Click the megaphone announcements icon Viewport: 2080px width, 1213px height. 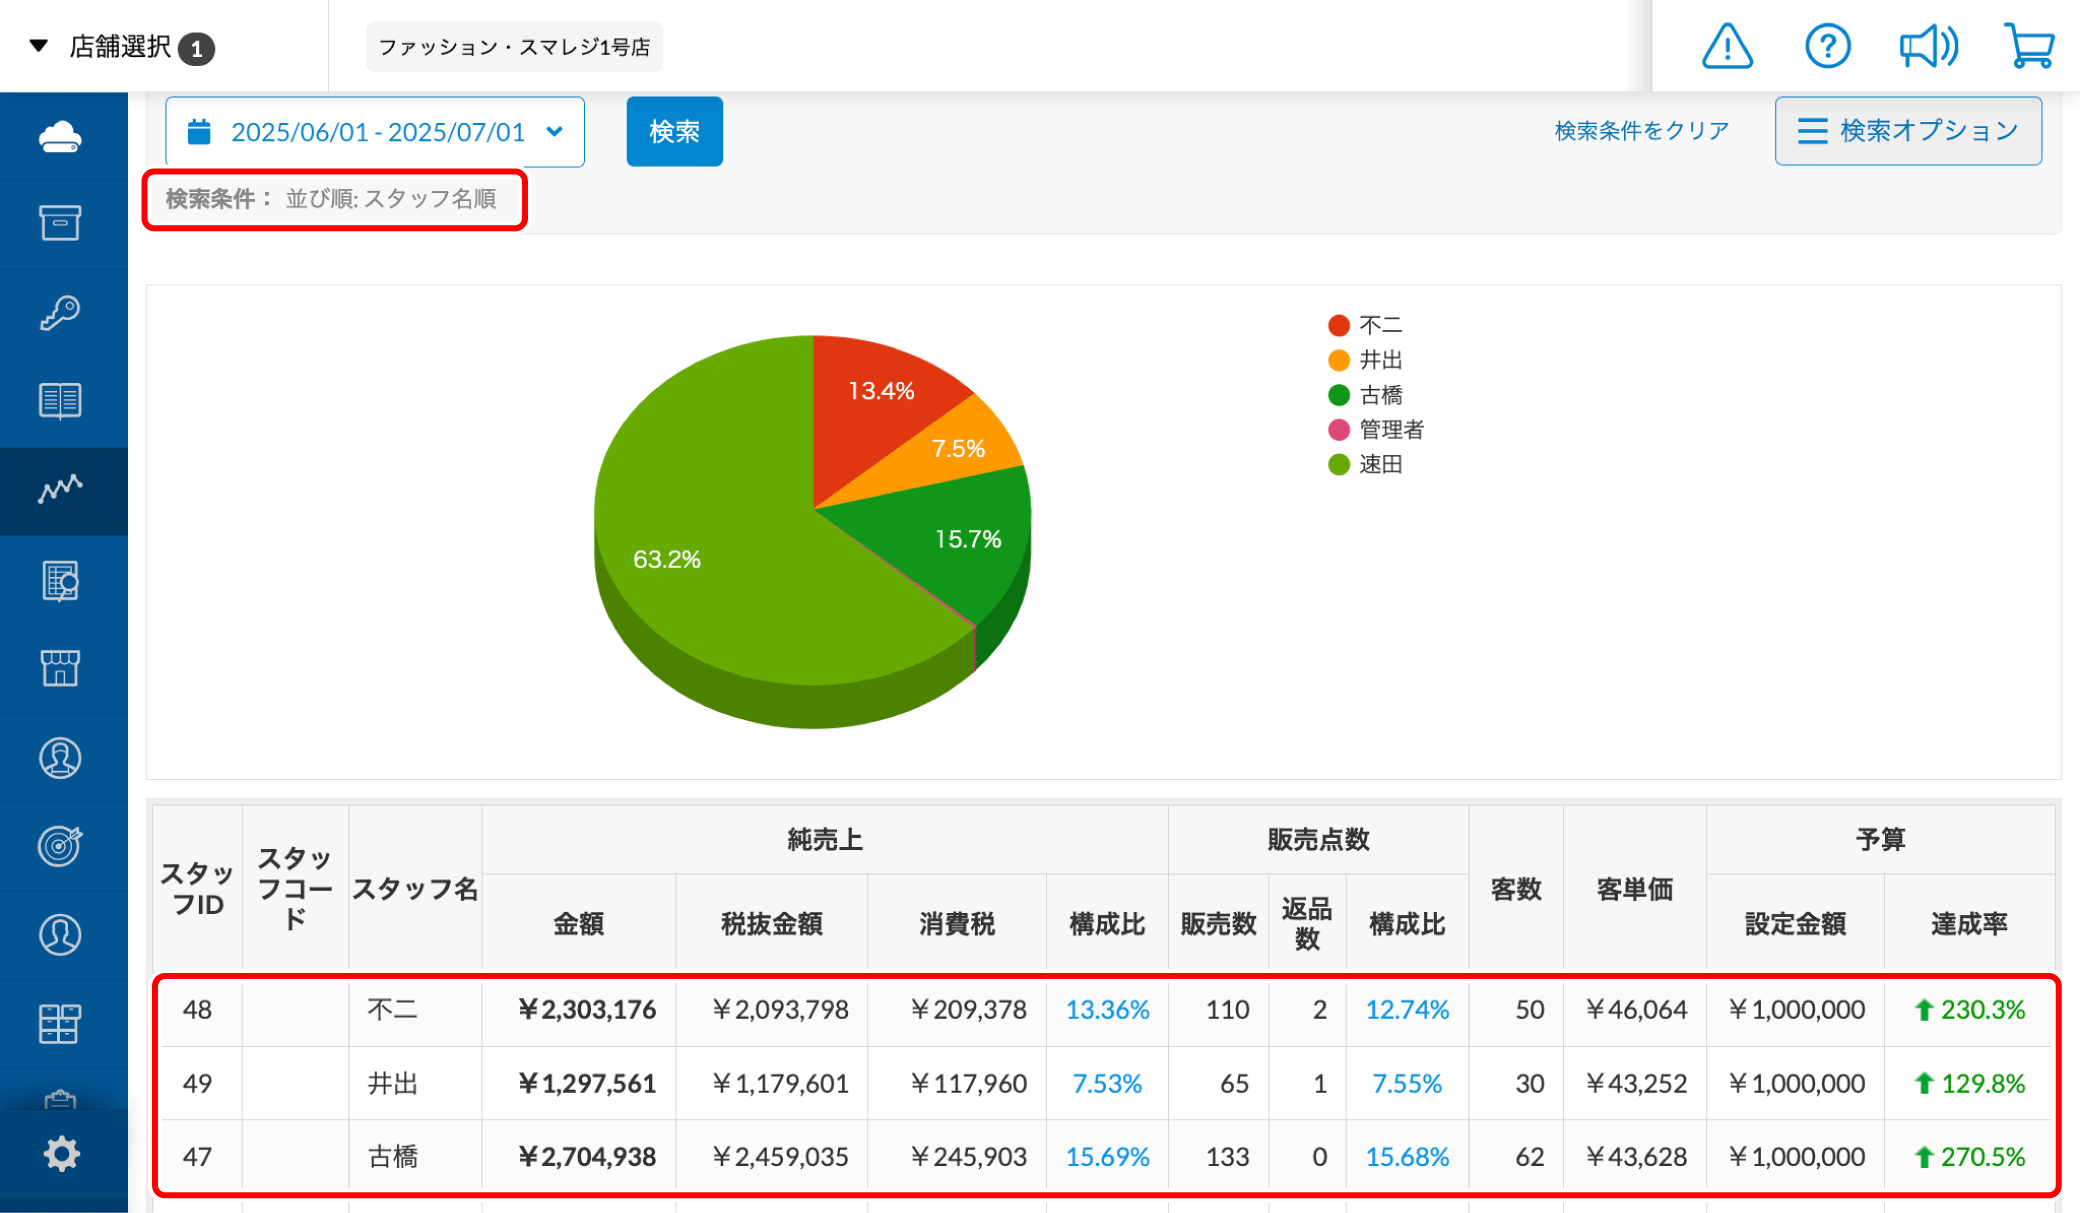pyautogui.click(x=1927, y=47)
